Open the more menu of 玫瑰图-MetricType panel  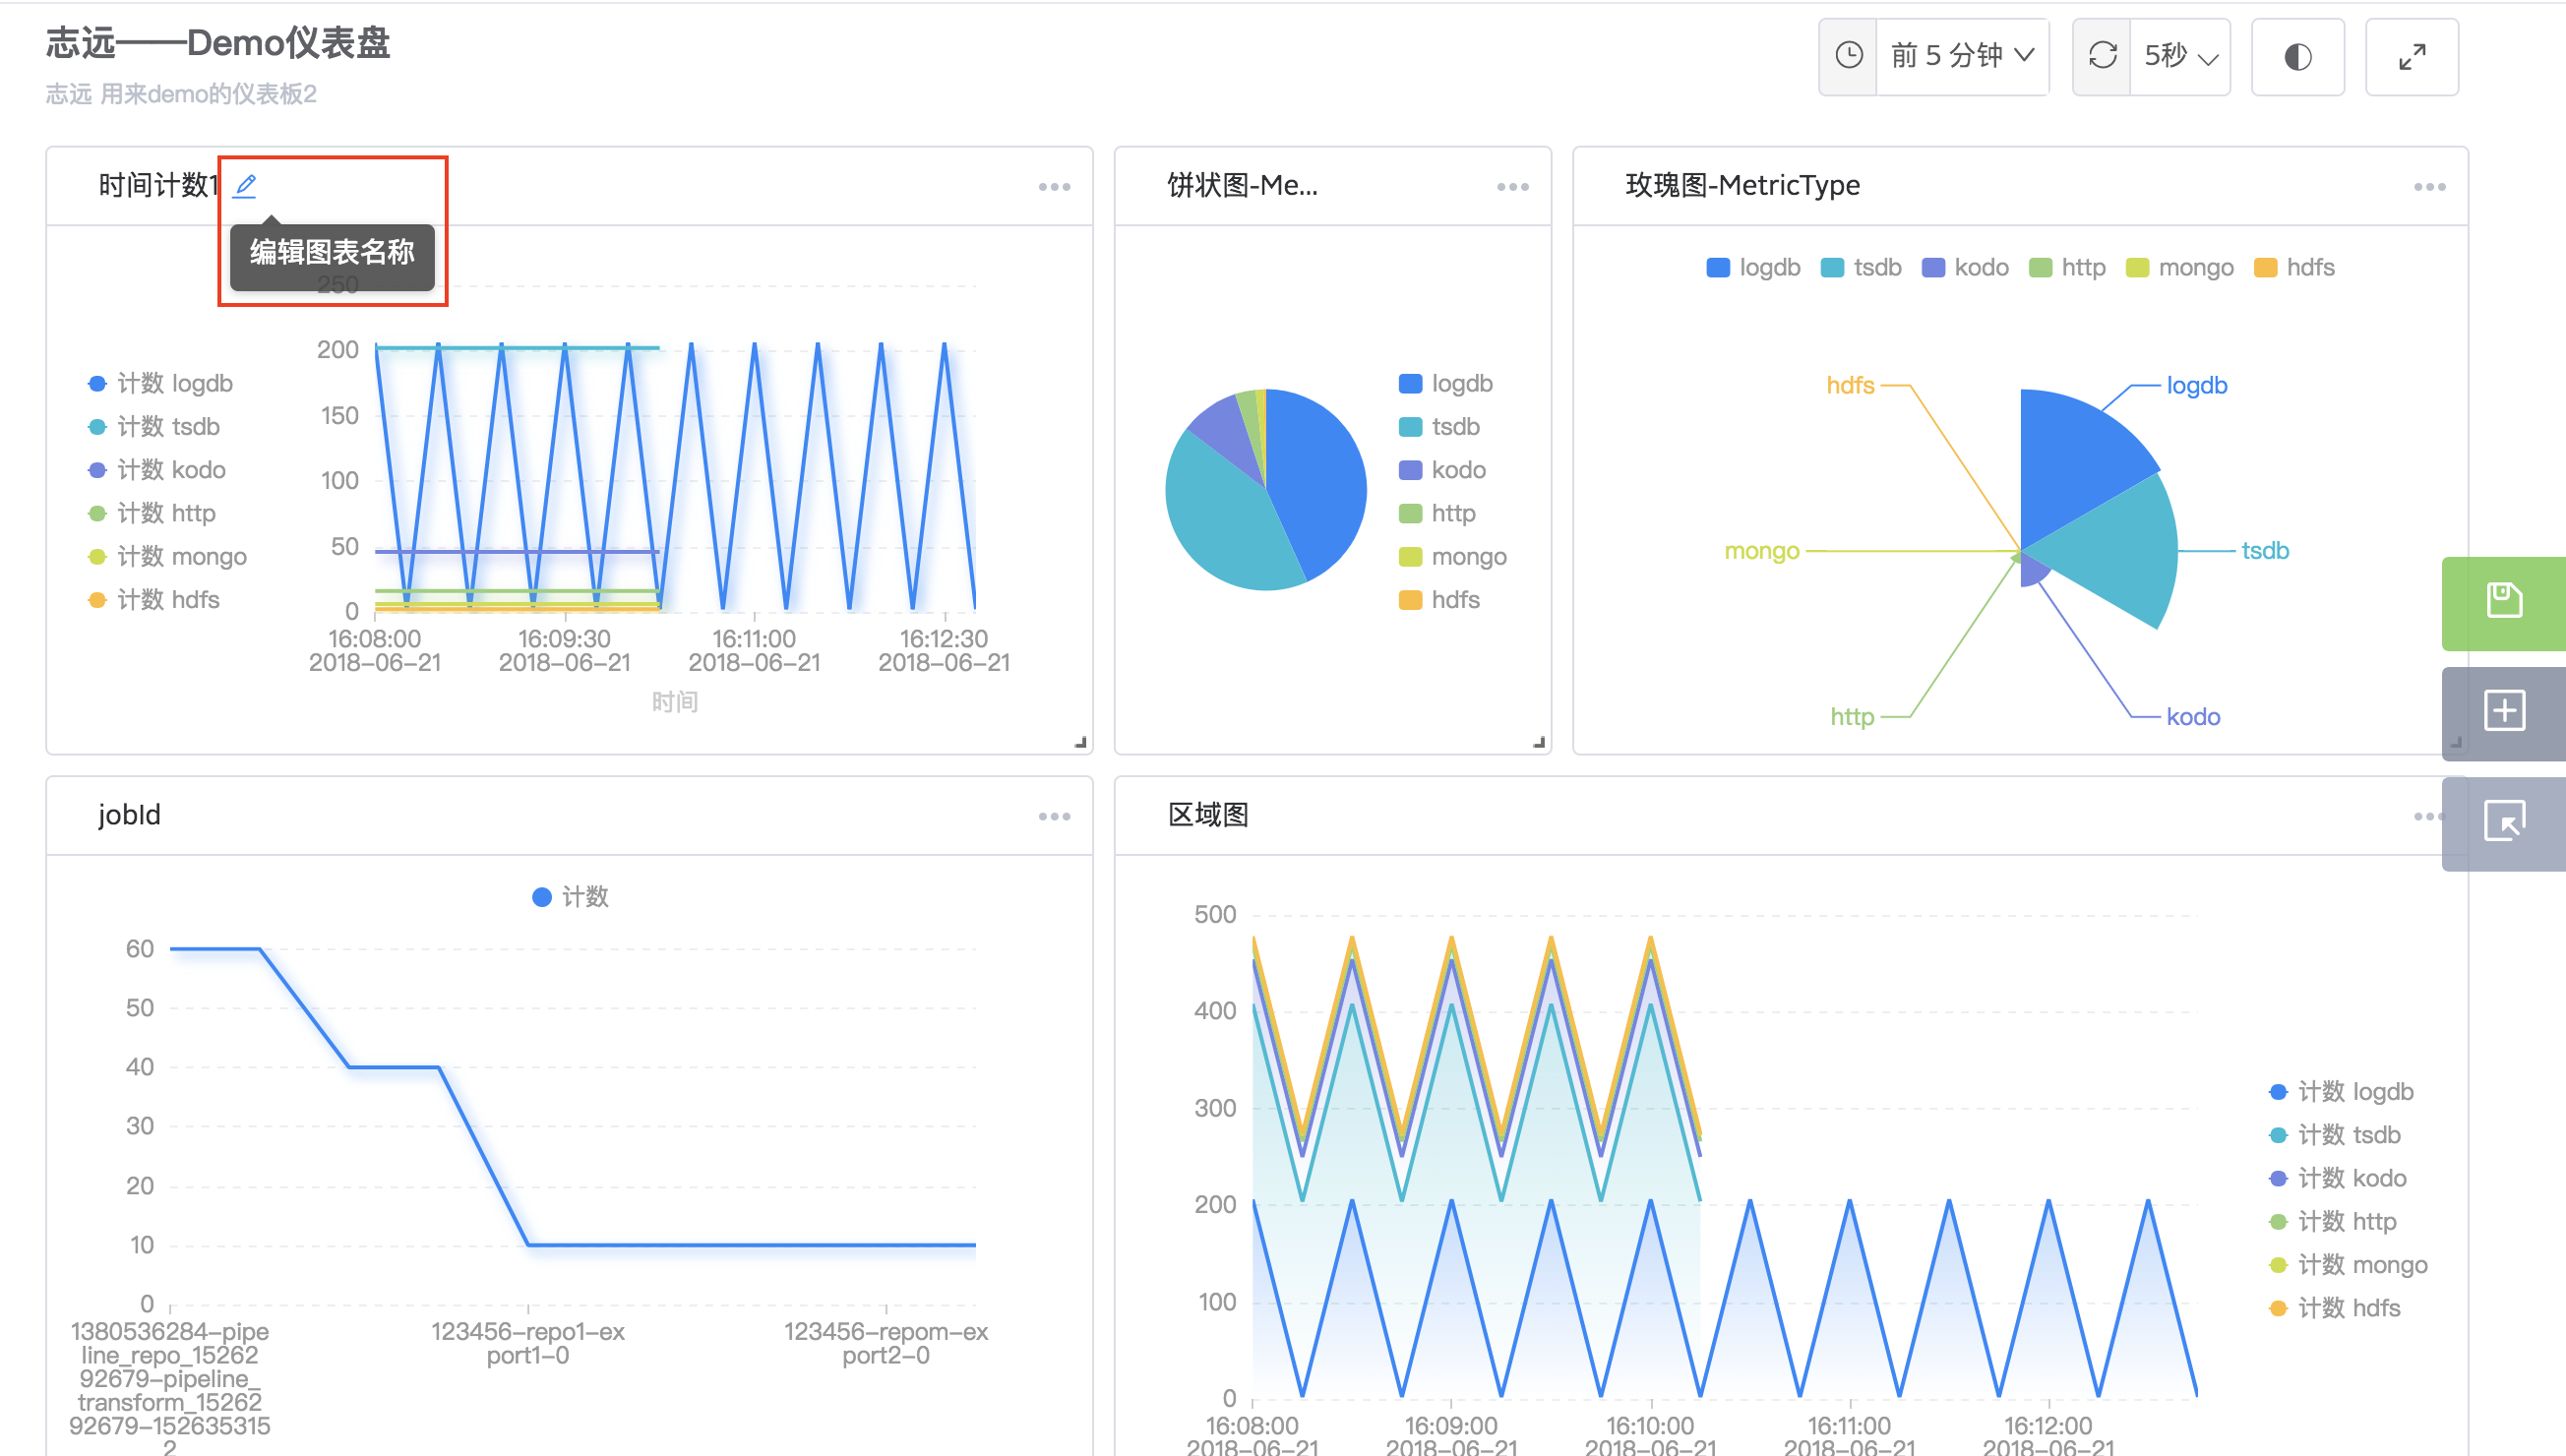click(2429, 187)
